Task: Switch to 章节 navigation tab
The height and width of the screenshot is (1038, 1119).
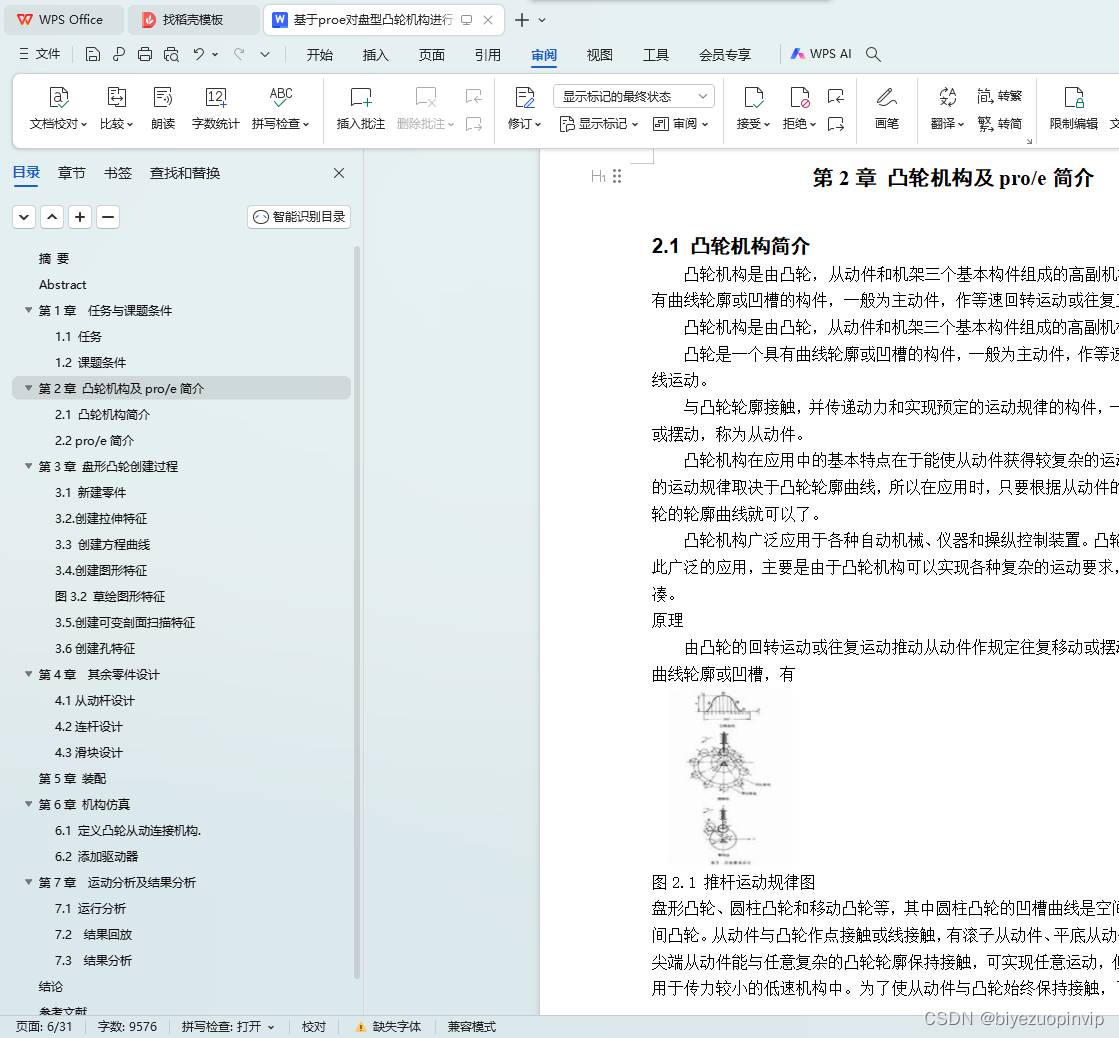Action: coord(71,173)
